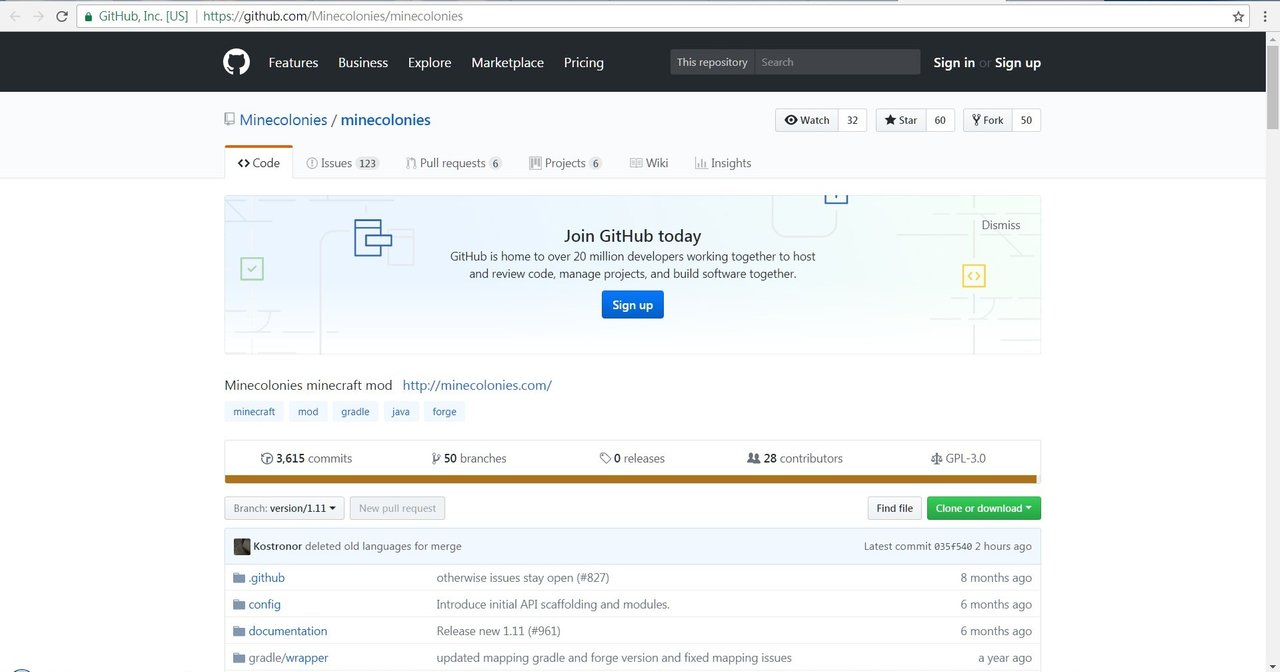Open the documentation folder
Image resolution: width=1280 pixels, height=672 pixels.
pos(288,632)
